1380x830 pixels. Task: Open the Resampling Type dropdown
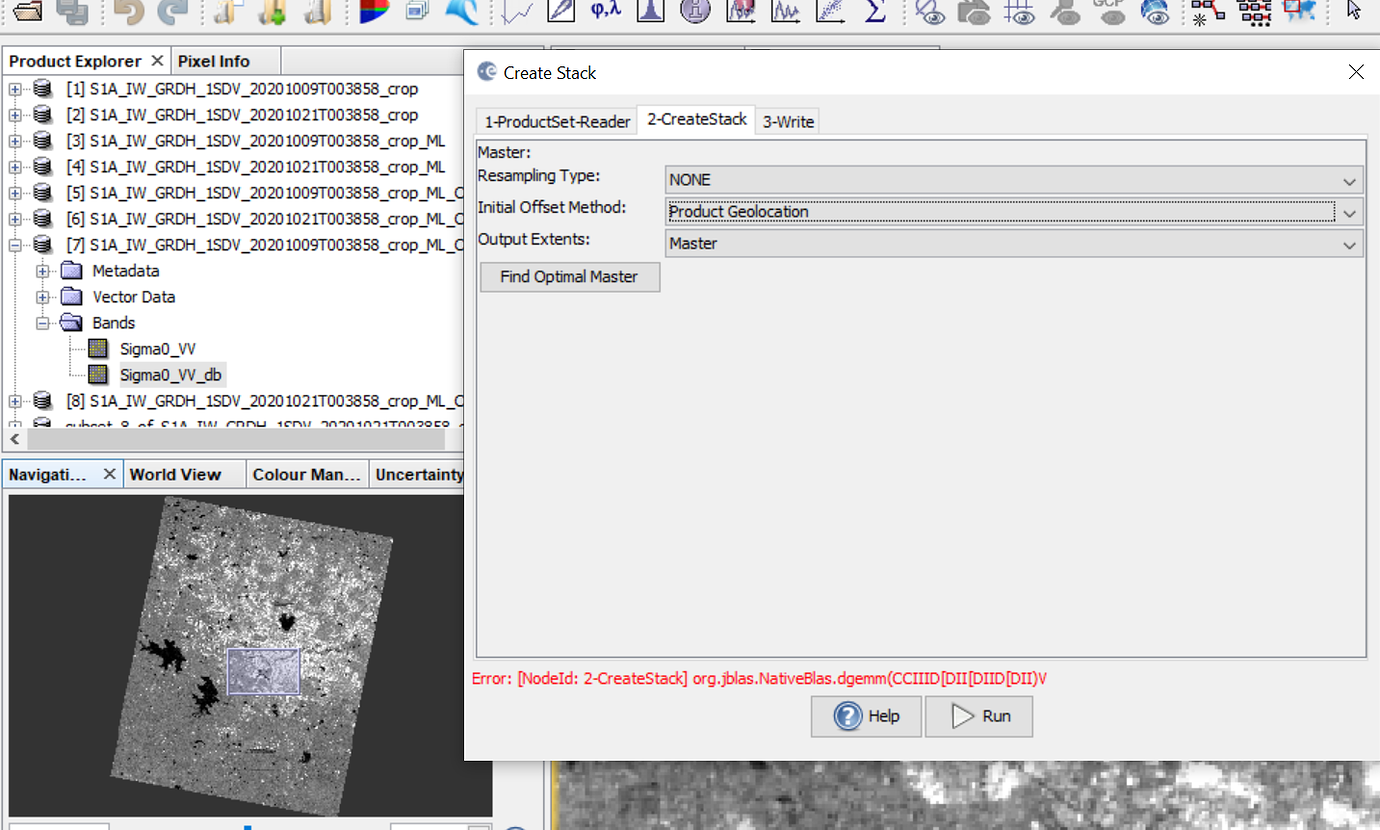pyautogui.click(x=1014, y=180)
